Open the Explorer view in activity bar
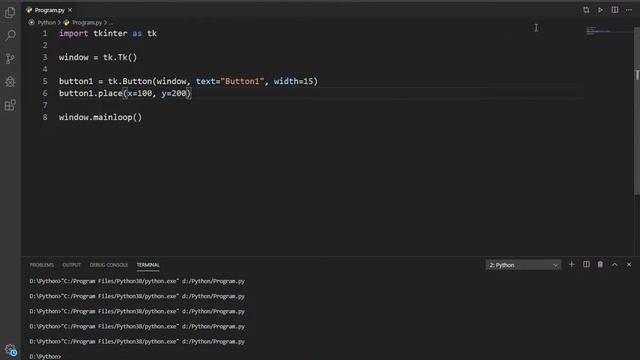Screen dimensions: 640x360 coord(10,13)
